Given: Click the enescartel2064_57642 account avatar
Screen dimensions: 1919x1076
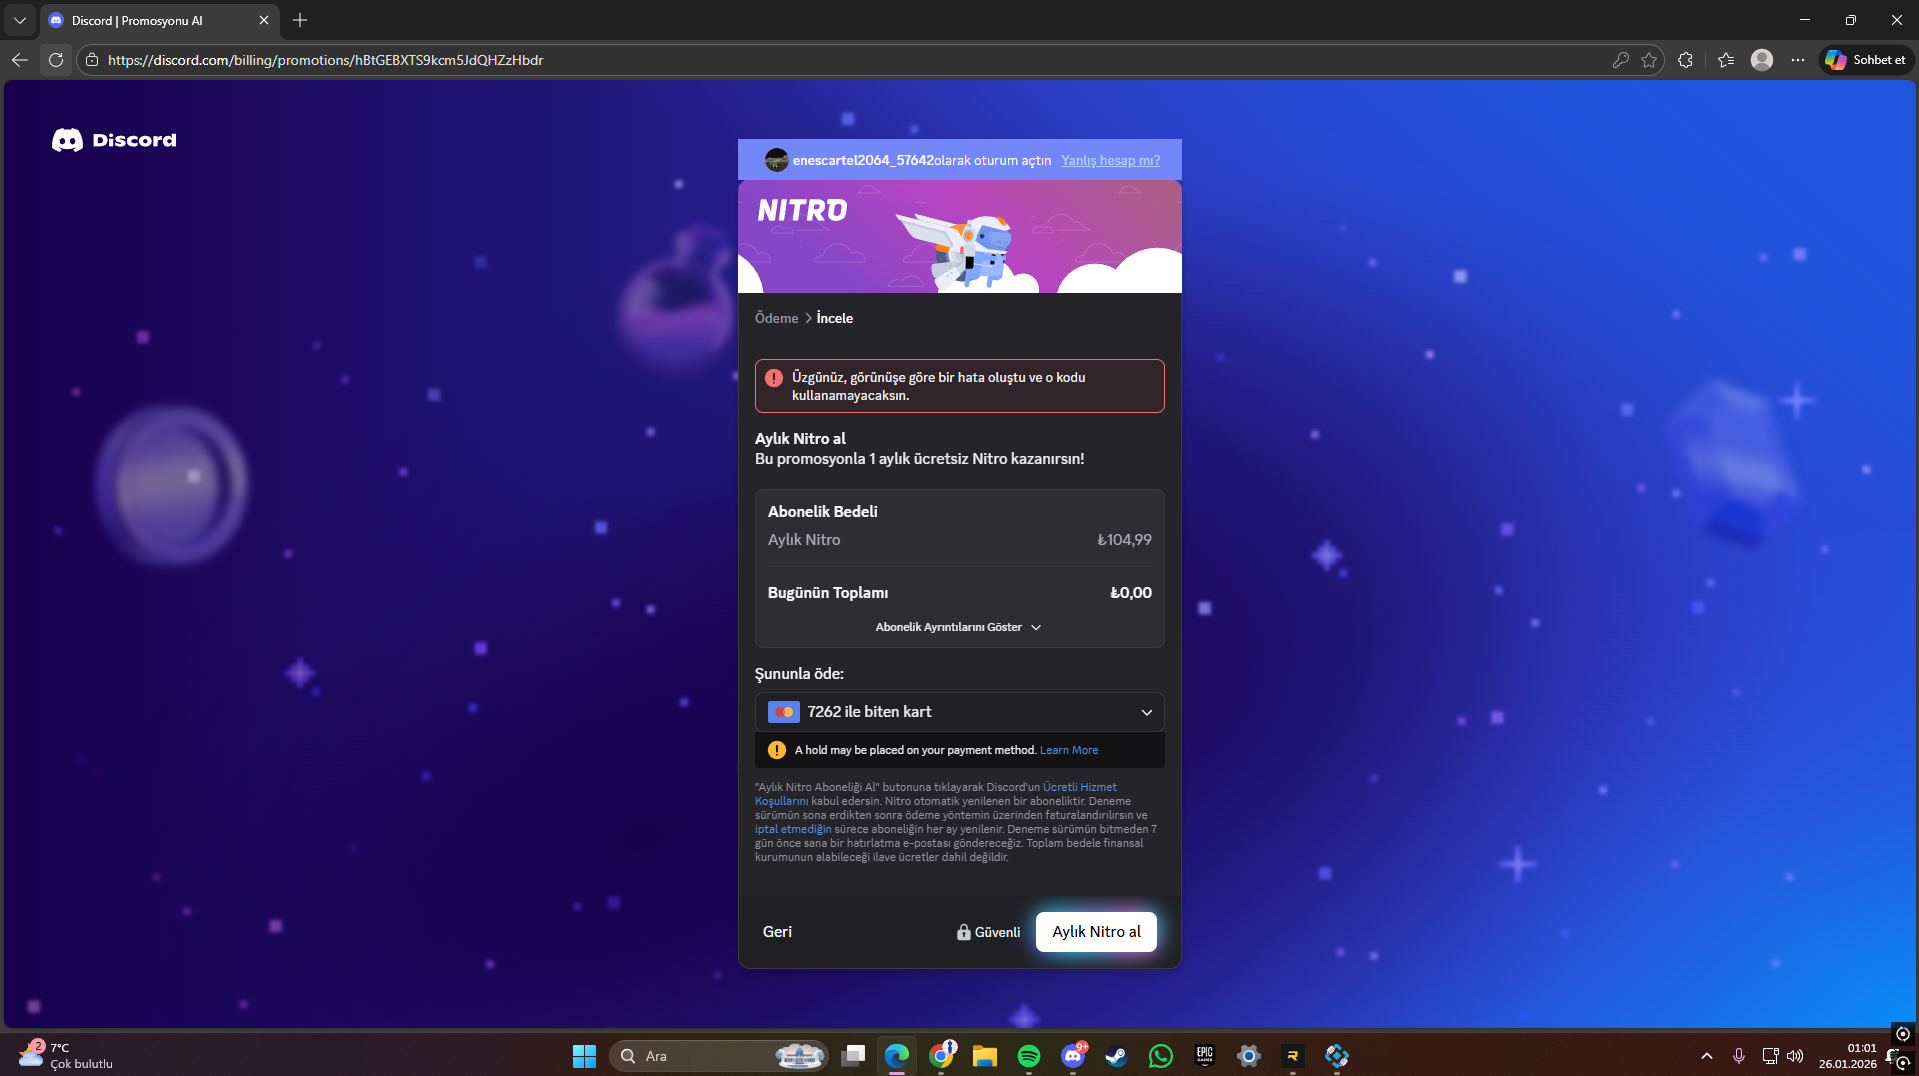Looking at the screenshot, I should click(x=776, y=160).
